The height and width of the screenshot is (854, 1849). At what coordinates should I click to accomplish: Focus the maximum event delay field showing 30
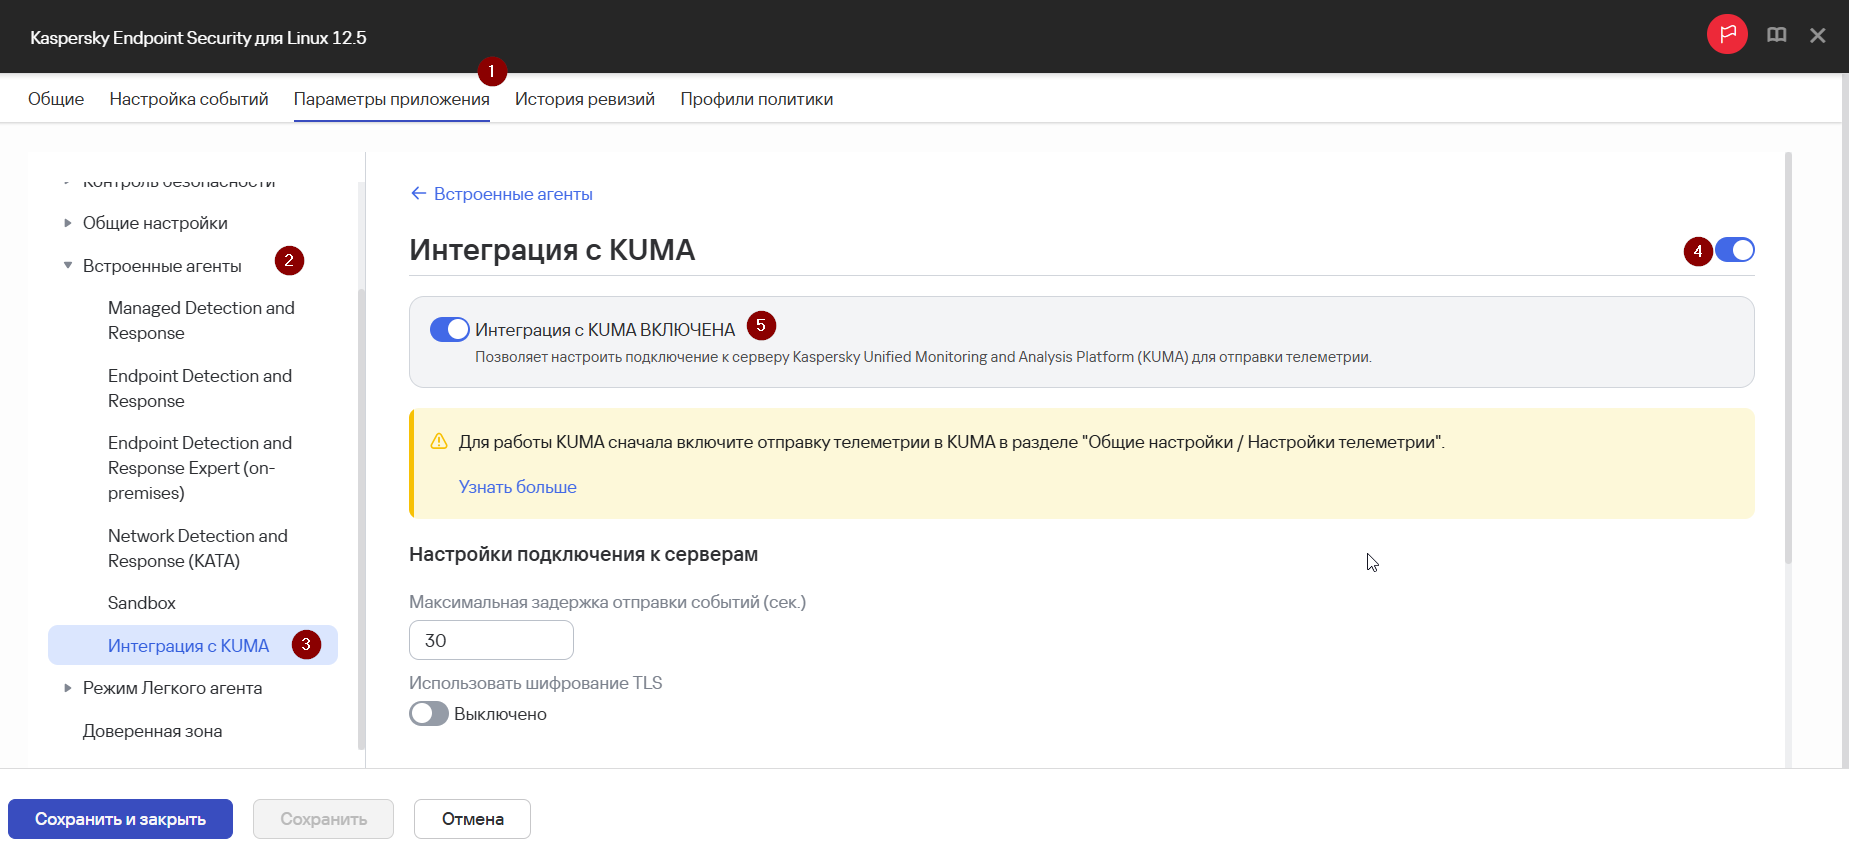coord(491,640)
